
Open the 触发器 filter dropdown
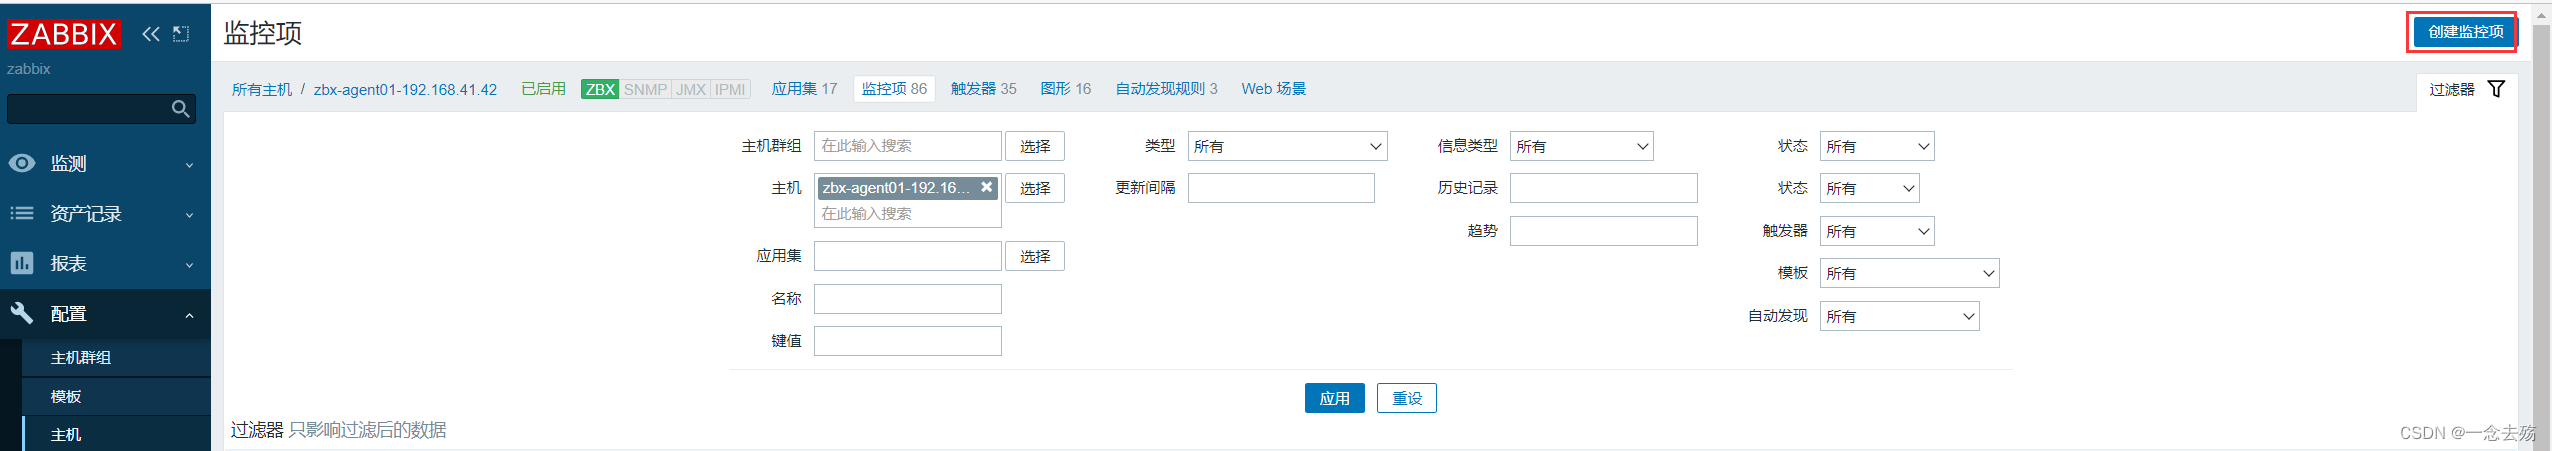[1877, 231]
